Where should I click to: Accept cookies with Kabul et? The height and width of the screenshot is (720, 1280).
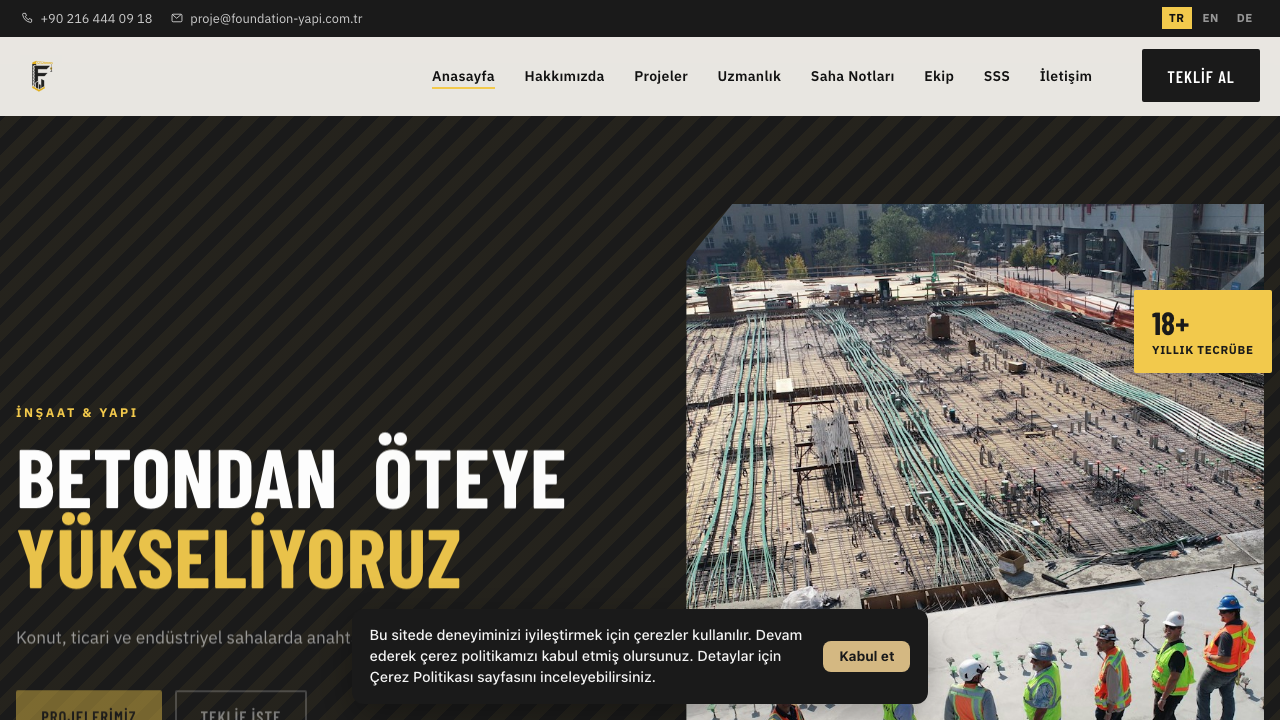(x=866, y=656)
